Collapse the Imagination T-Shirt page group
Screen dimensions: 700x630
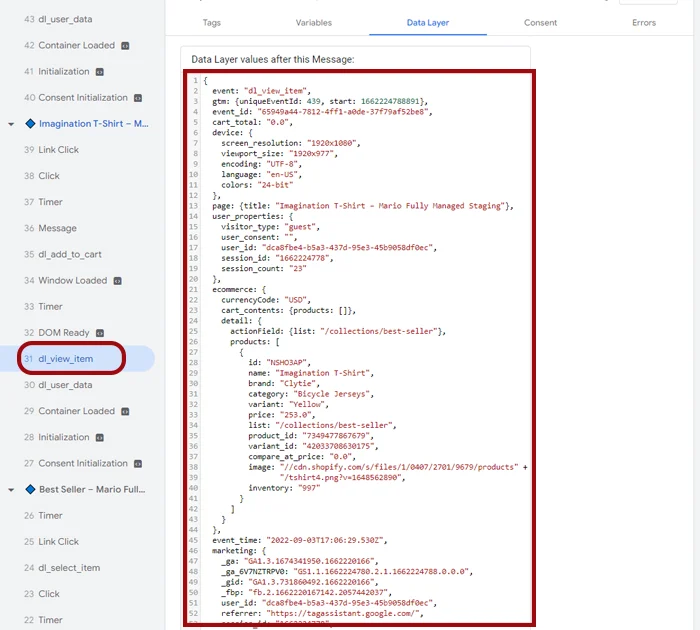(11, 124)
